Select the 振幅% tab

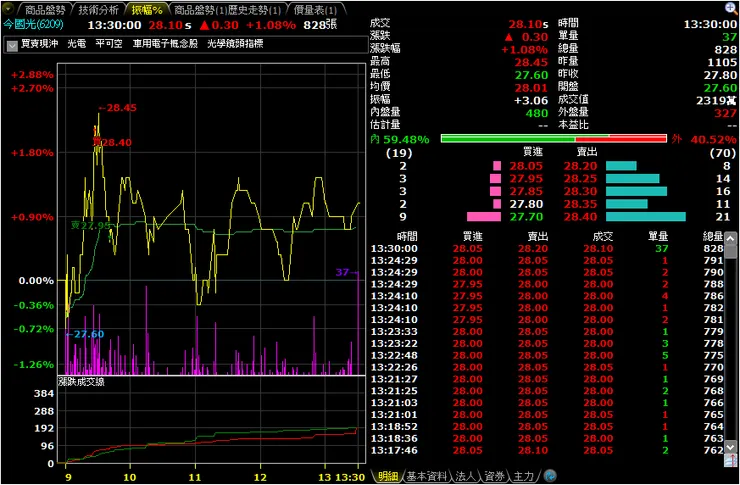[147, 9]
